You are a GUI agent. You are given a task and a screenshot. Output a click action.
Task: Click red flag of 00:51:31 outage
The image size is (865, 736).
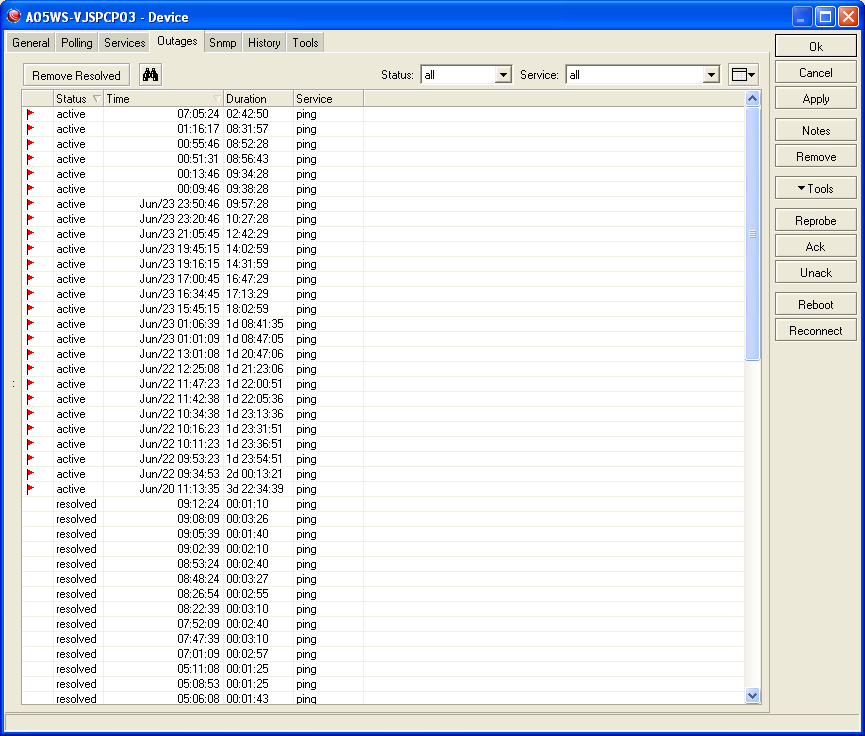tap(30, 159)
